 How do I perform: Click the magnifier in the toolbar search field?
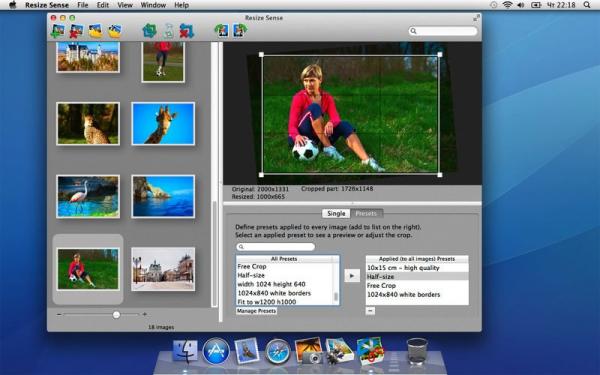[413, 31]
